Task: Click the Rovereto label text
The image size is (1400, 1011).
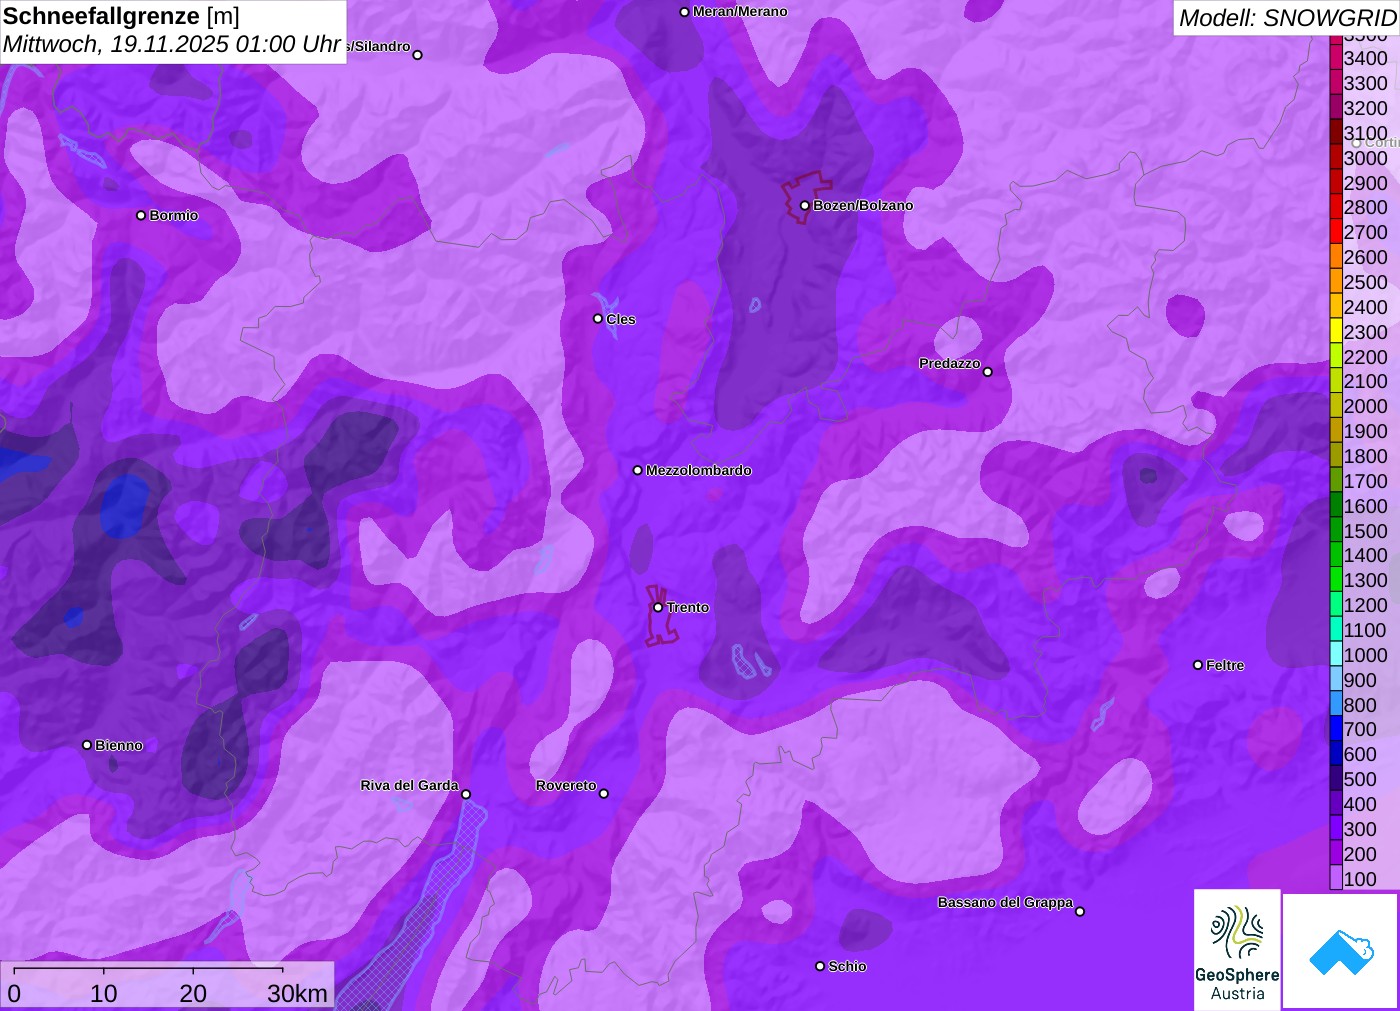Action: click(x=566, y=785)
